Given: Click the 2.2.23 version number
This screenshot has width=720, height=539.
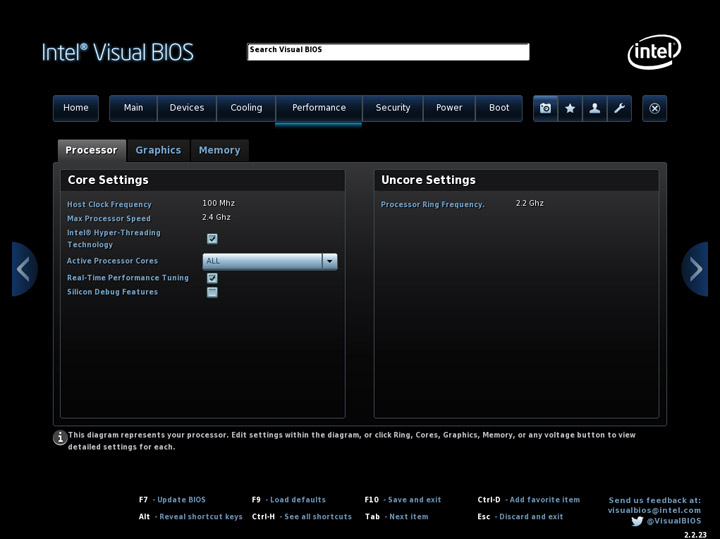Looking at the screenshot, I should [695, 535].
